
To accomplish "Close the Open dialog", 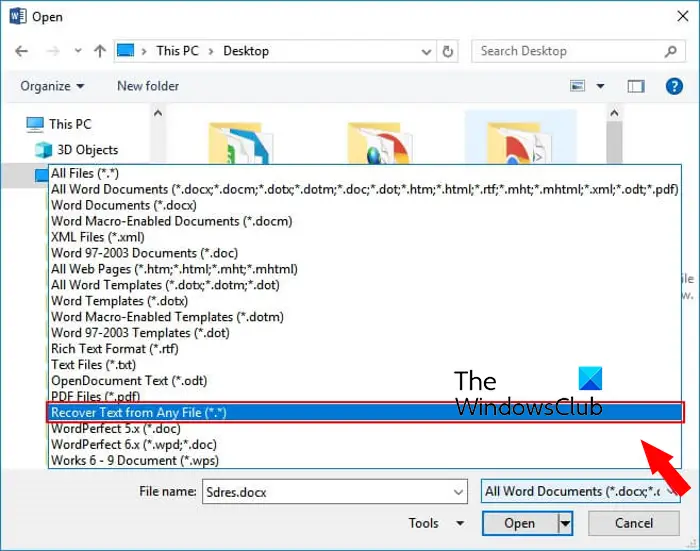I will click(x=682, y=17).
